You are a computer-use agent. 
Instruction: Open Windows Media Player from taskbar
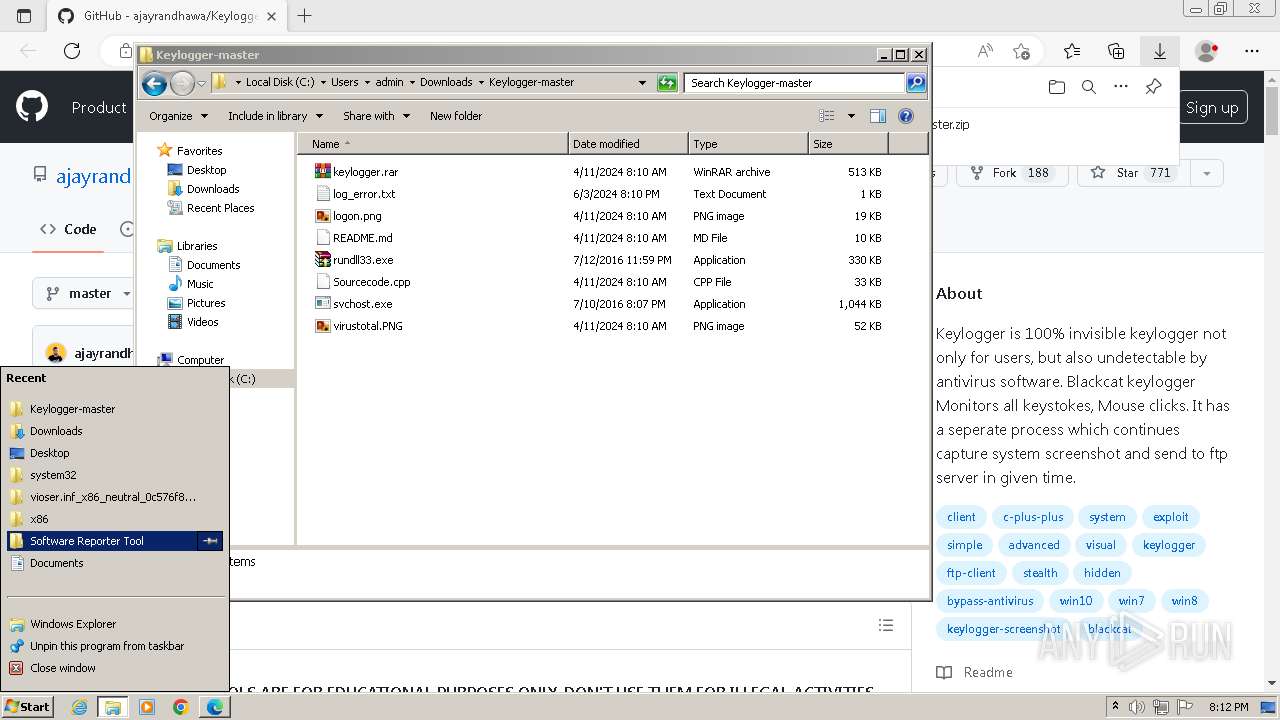pyautogui.click(x=147, y=707)
